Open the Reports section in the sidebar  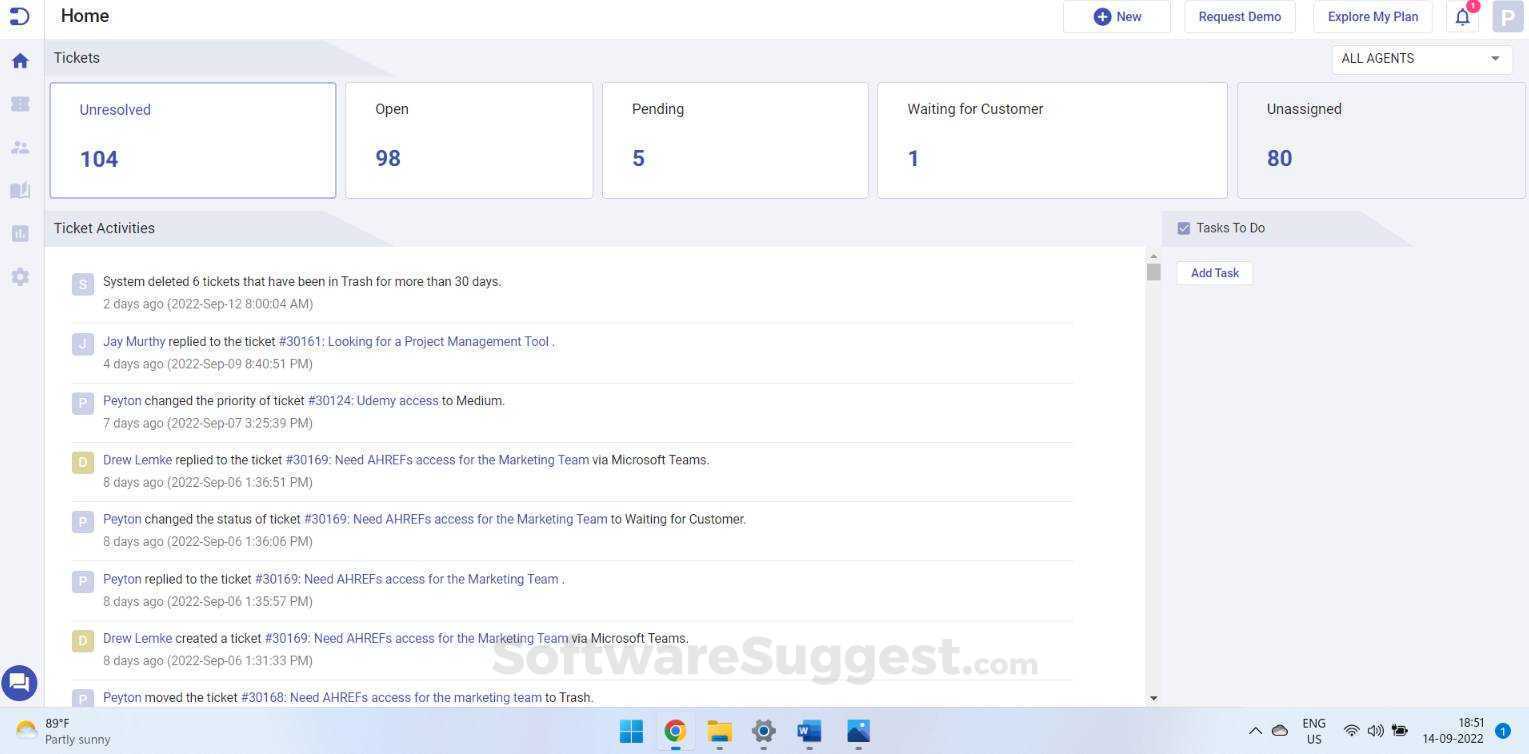pyautogui.click(x=20, y=233)
